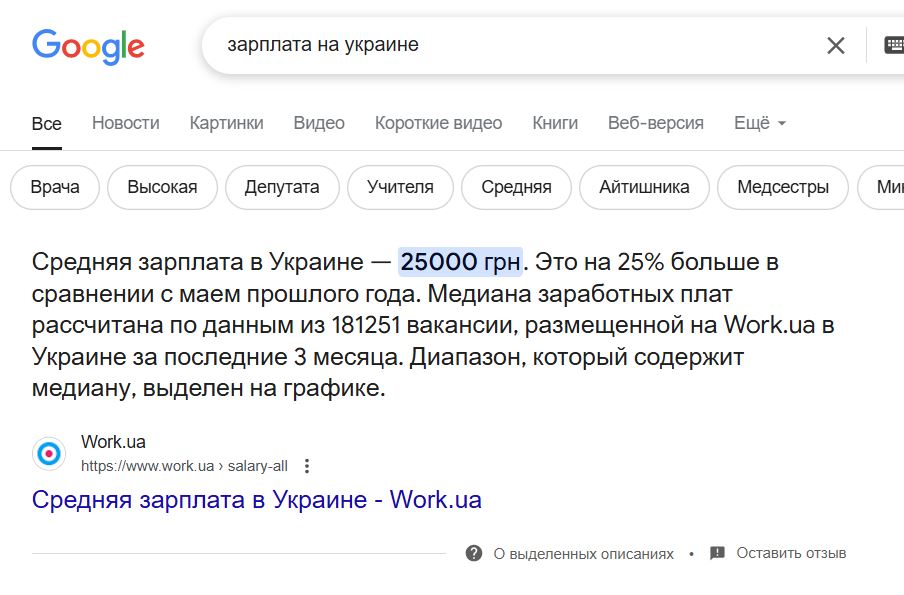Click inside the search input field
Image resolution: width=904 pixels, height=595 pixels.
tap(519, 45)
